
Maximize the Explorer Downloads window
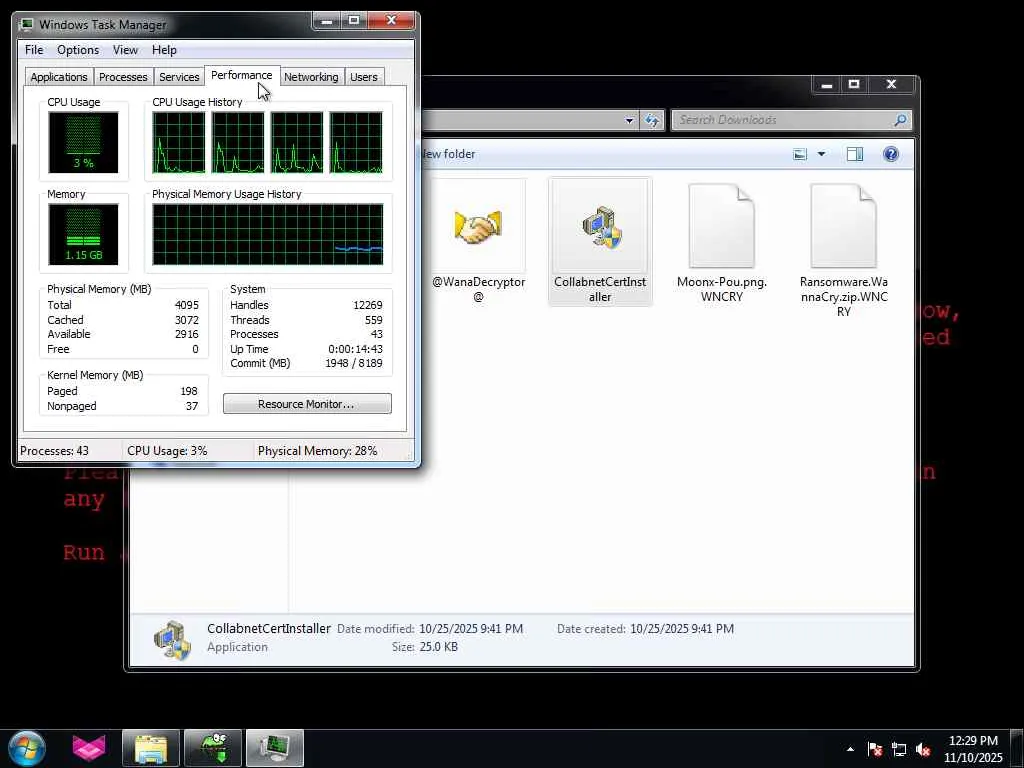pos(854,84)
